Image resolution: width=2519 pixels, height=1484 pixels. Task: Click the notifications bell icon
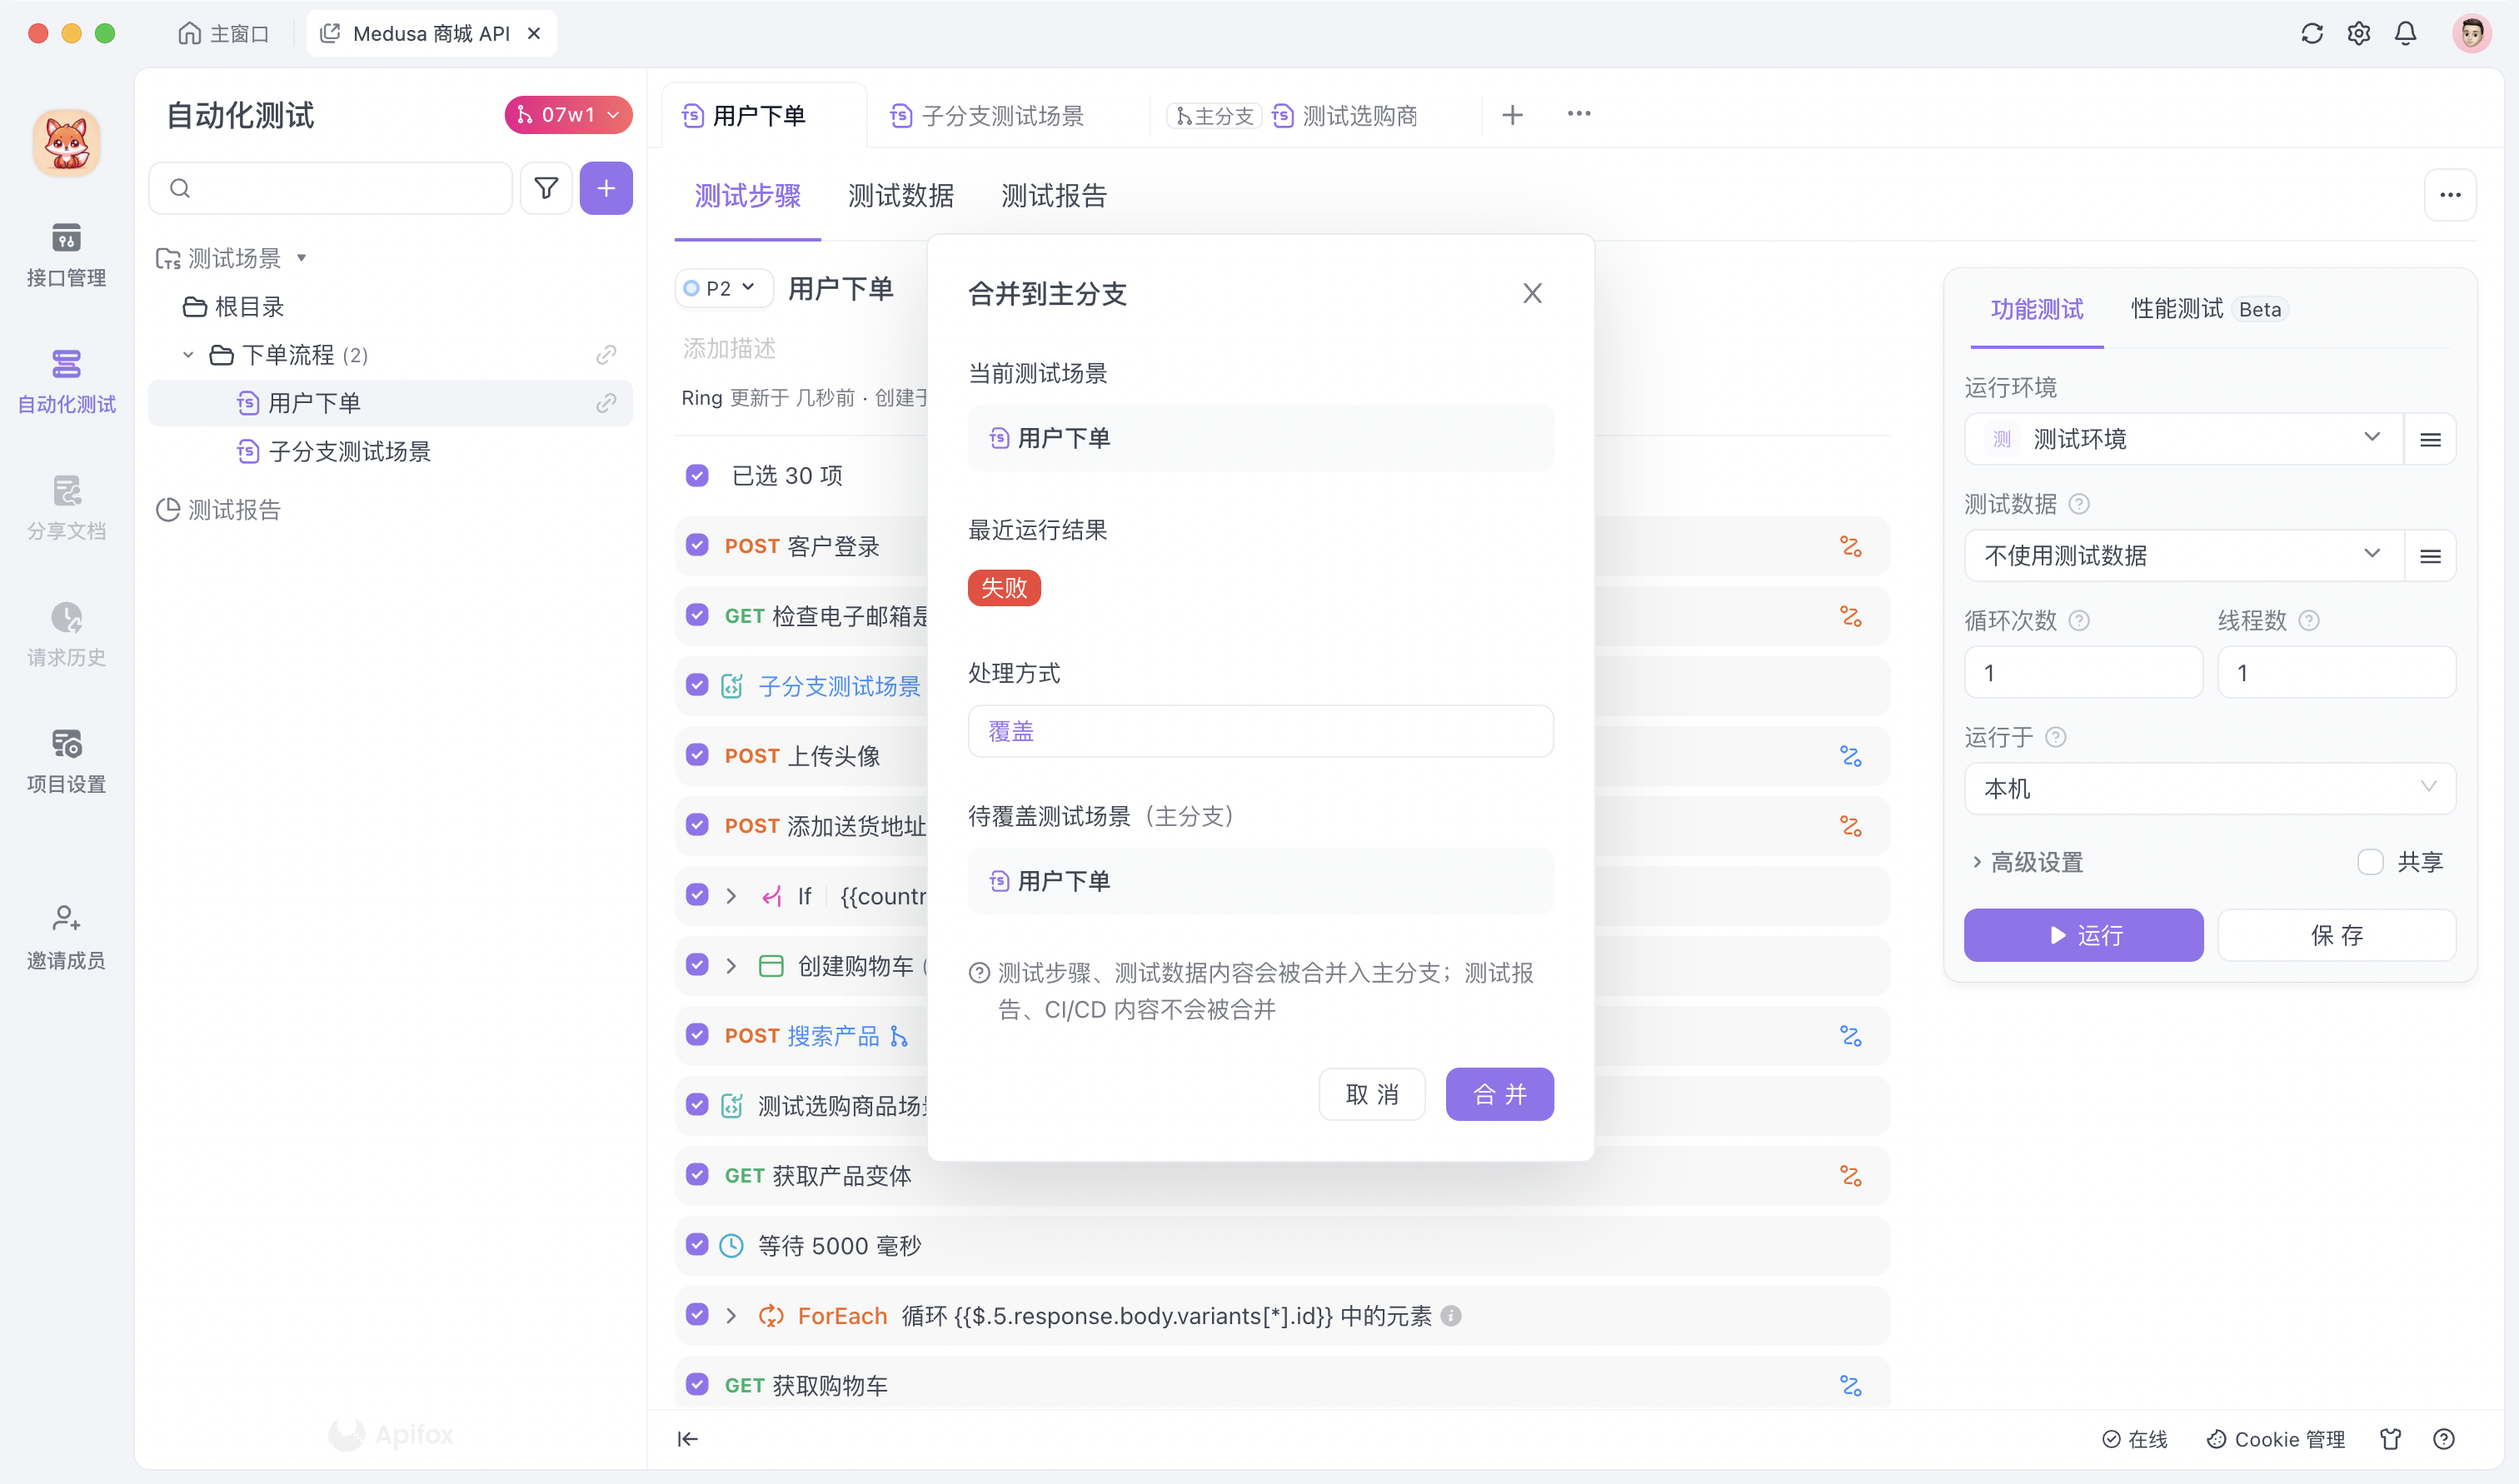click(2404, 33)
